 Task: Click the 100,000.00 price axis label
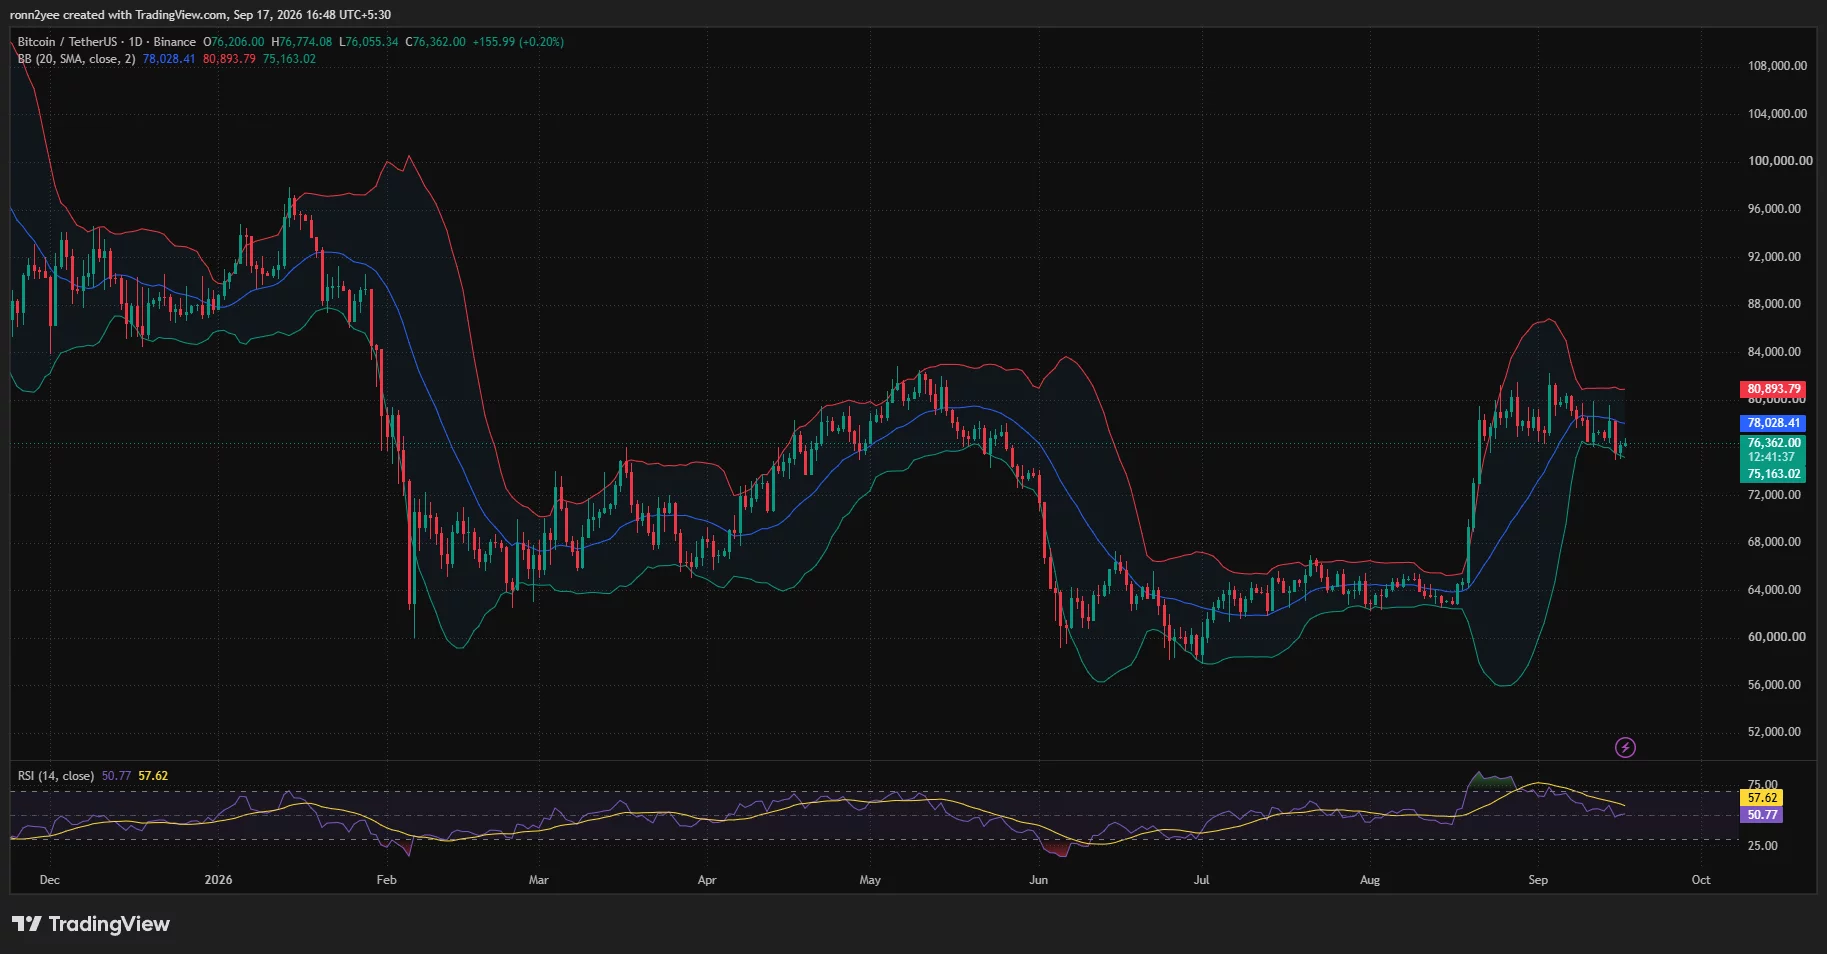[x=1779, y=161]
